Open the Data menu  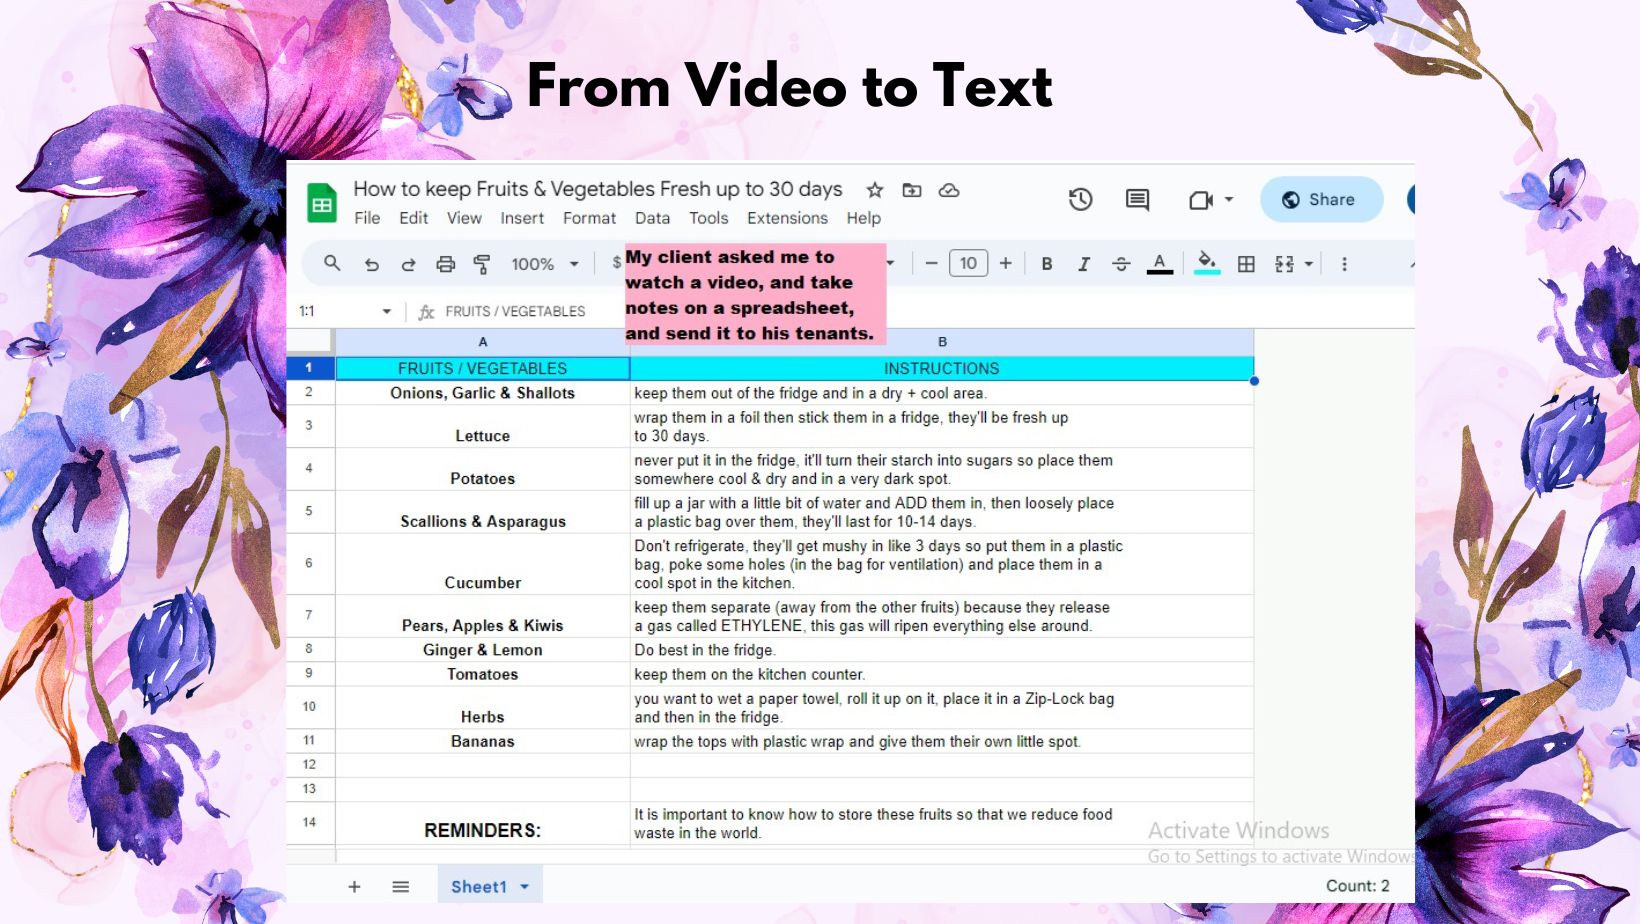[x=652, y=218]
